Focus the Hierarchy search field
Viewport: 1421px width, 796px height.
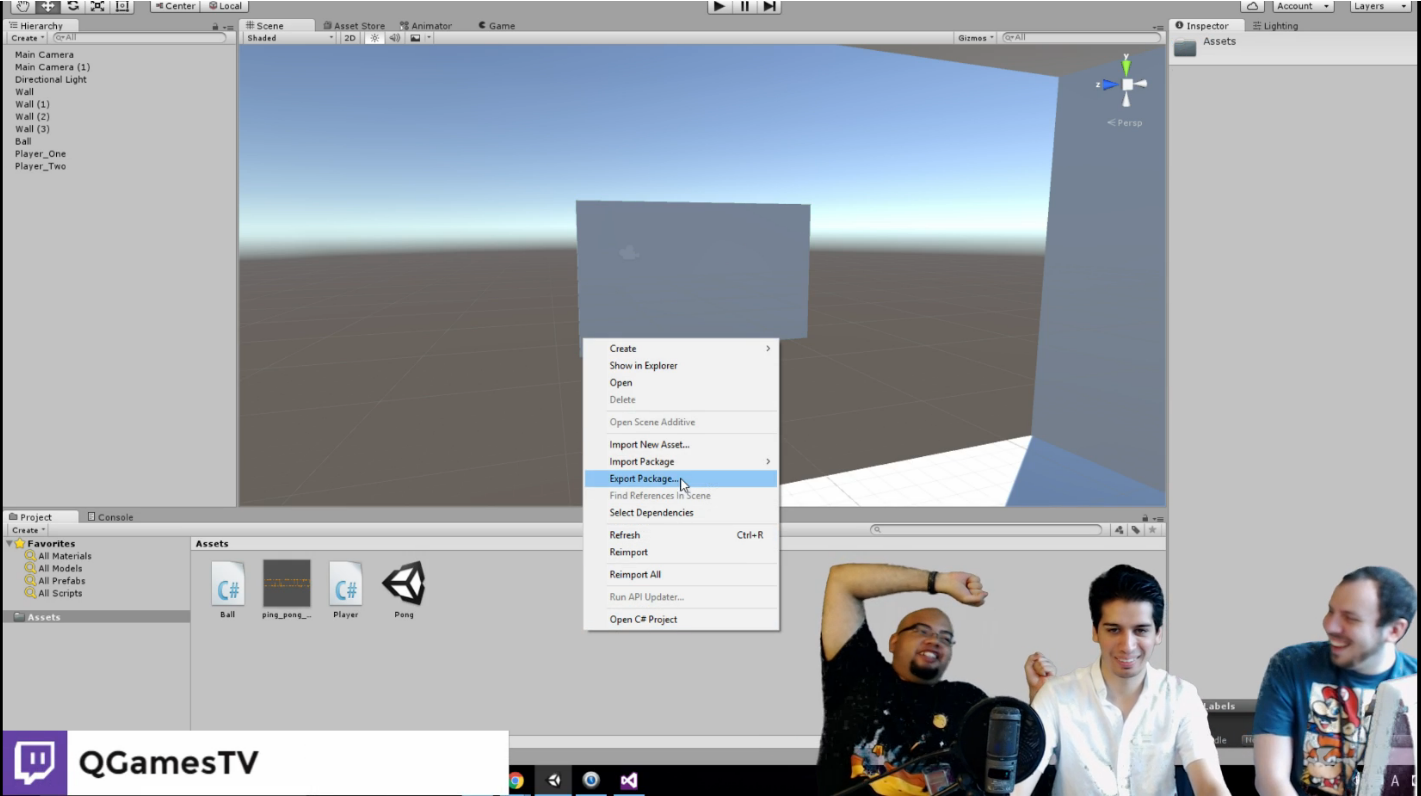pos(138,38)
